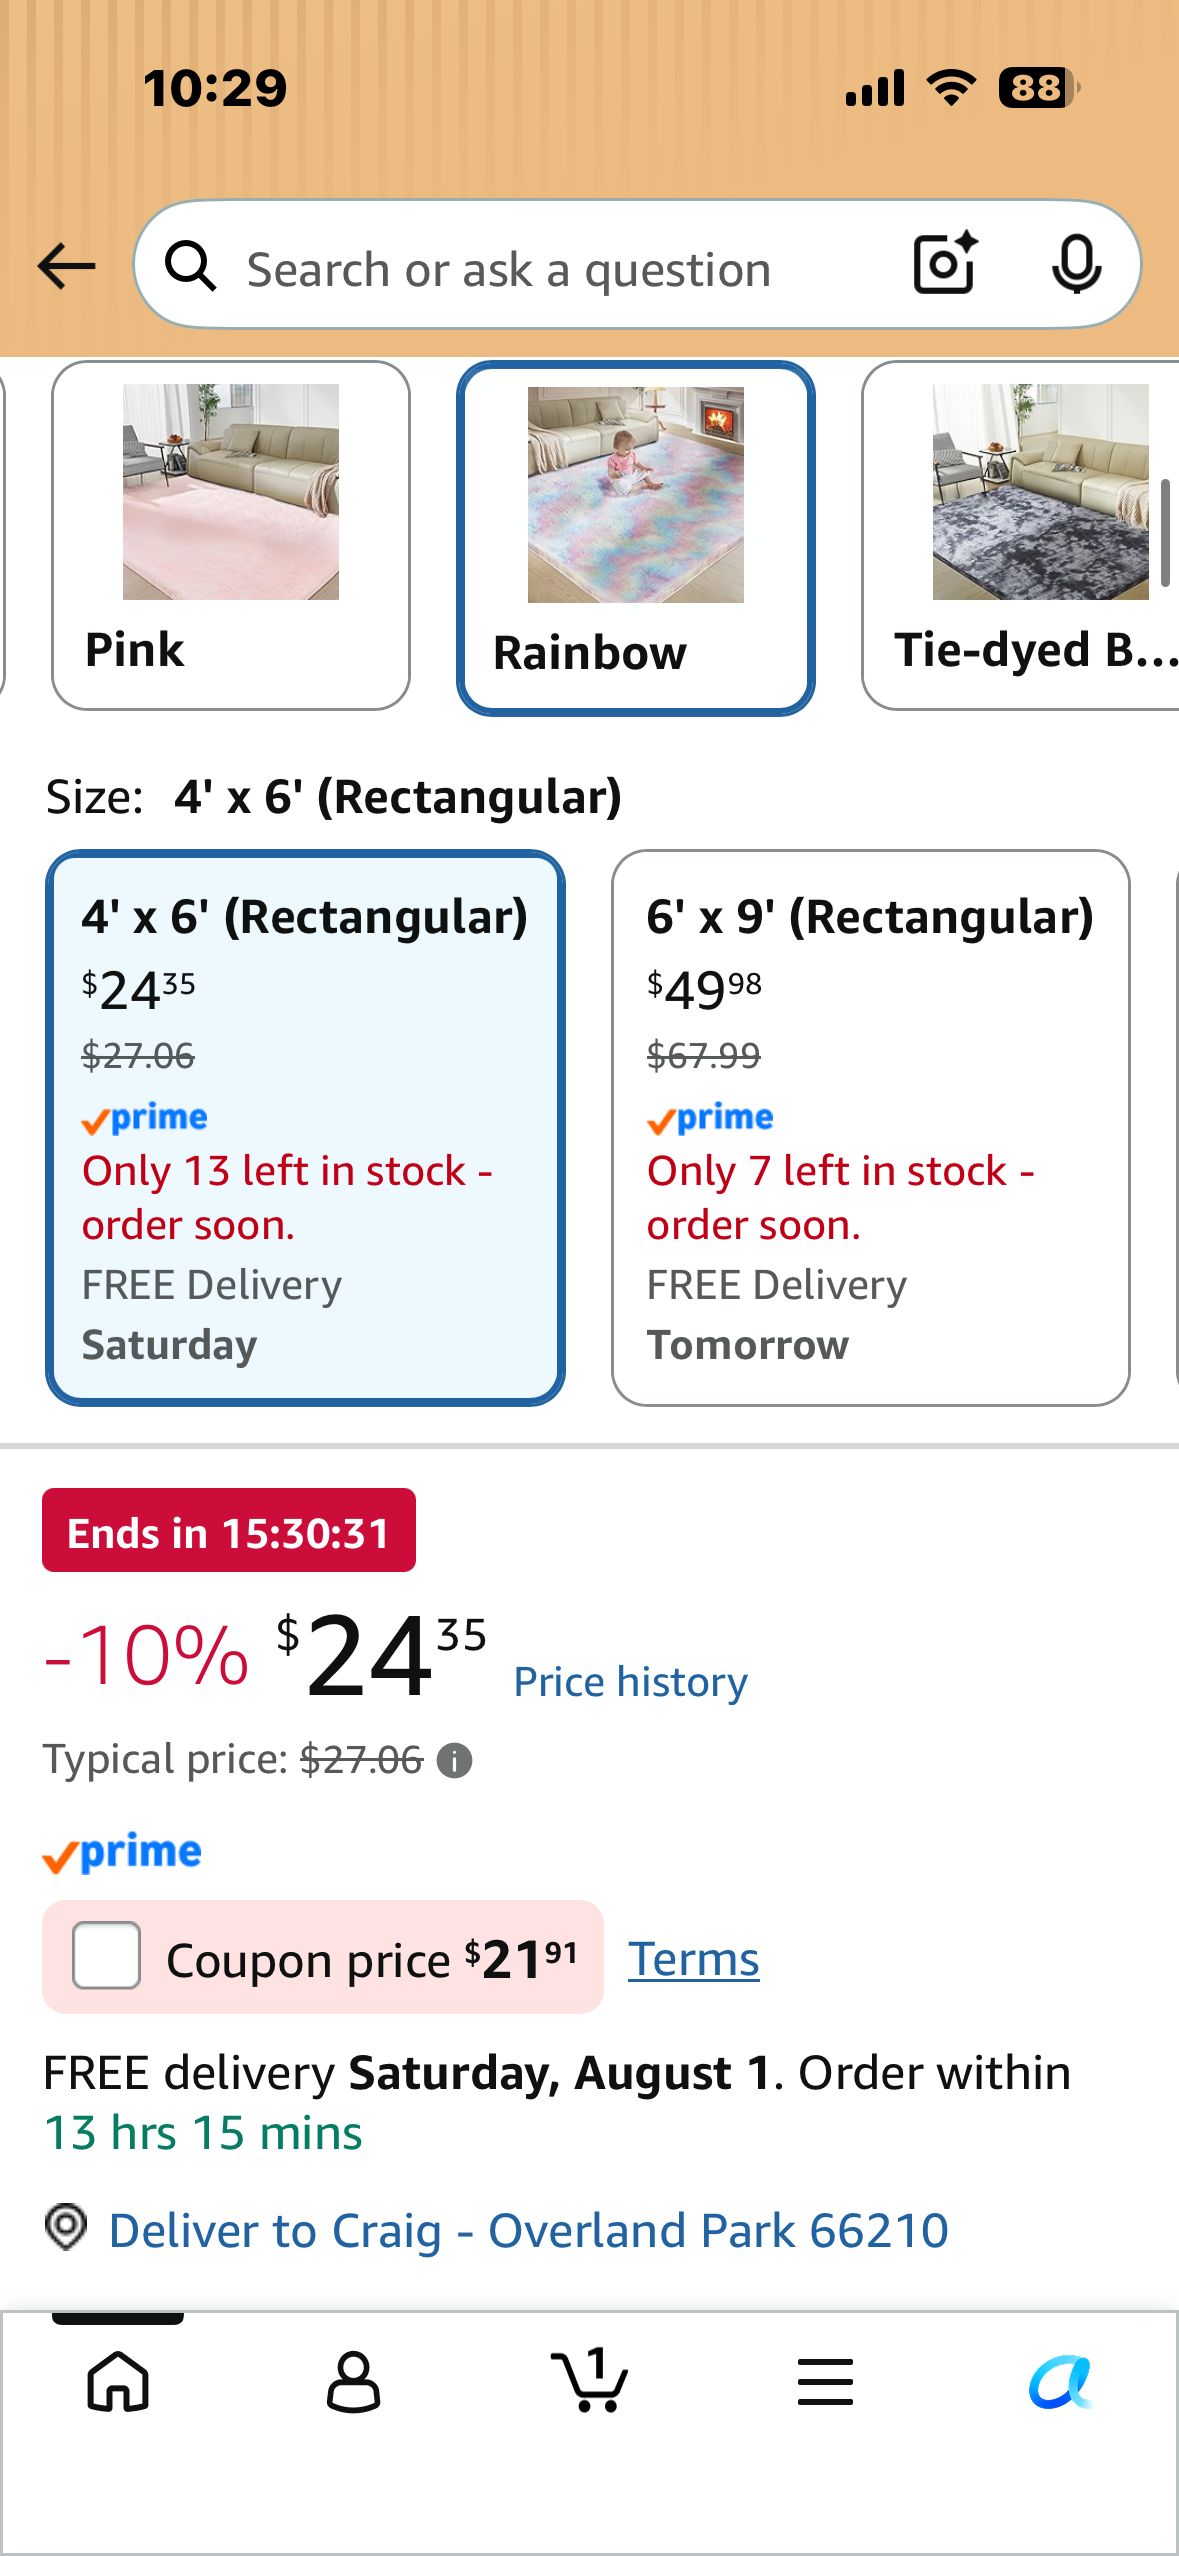
Task: Tap the typical price info icon
Action: coord(455,1760)
